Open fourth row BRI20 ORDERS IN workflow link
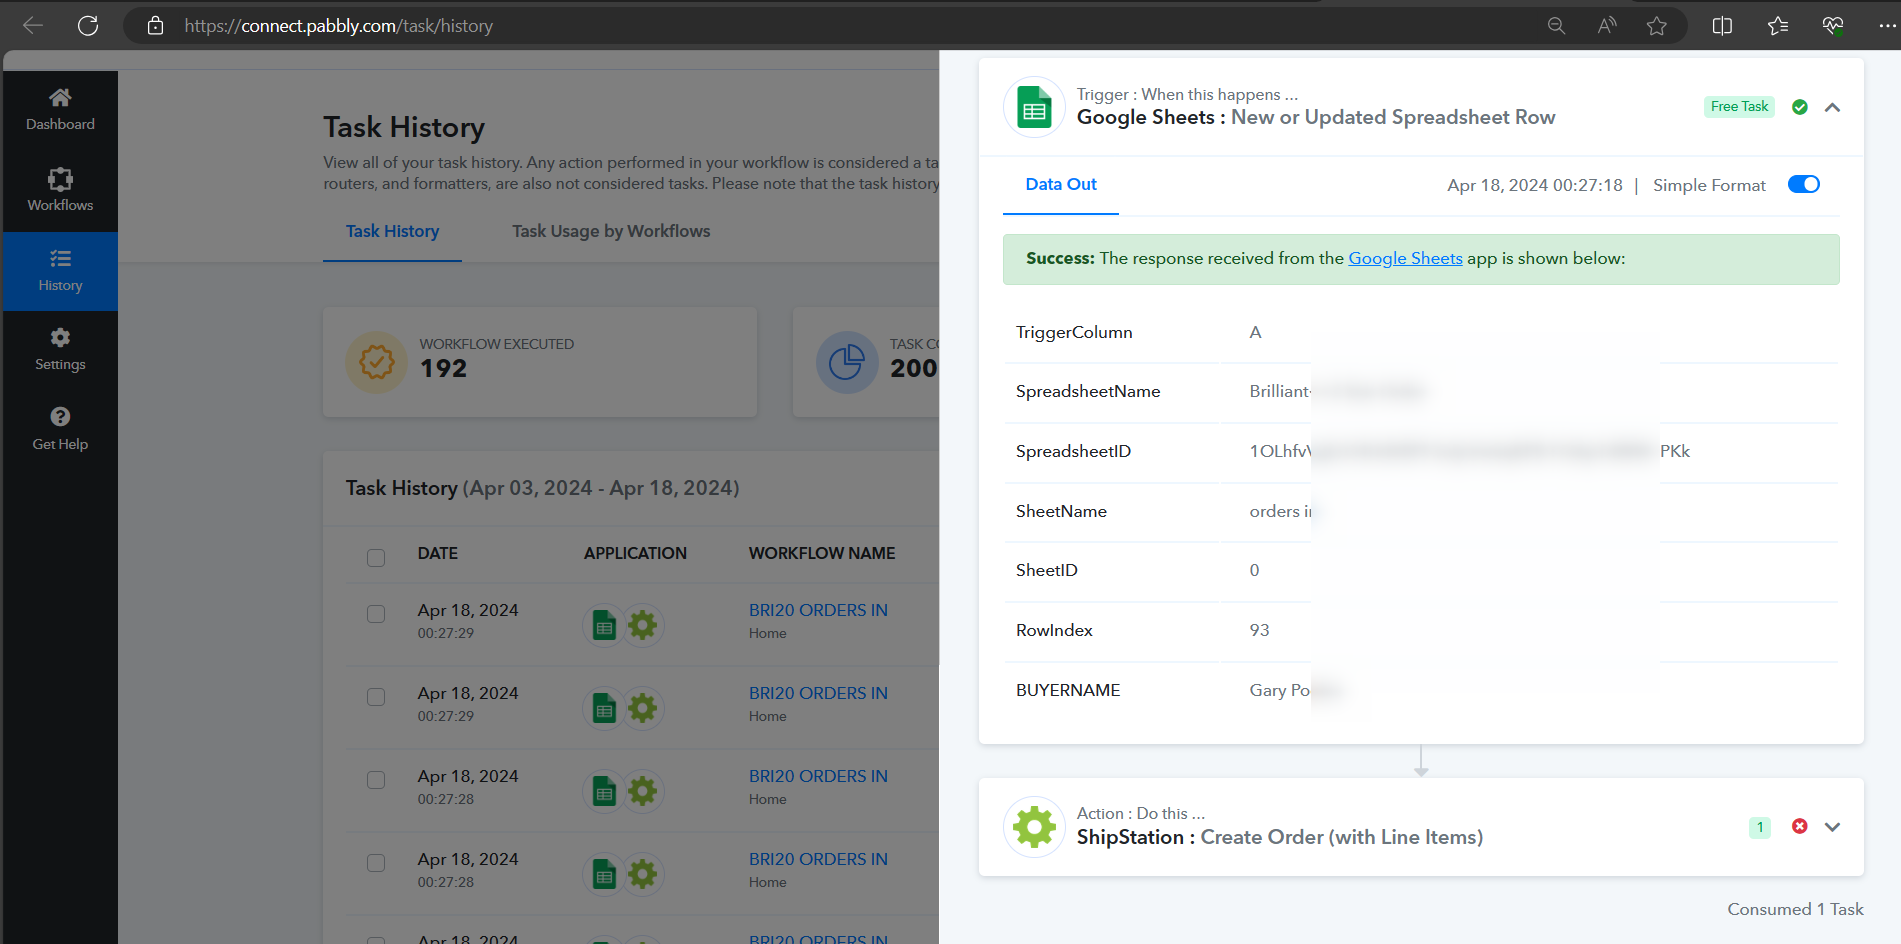Viewport: 1901px width, 944px height. tap(818, 859)
